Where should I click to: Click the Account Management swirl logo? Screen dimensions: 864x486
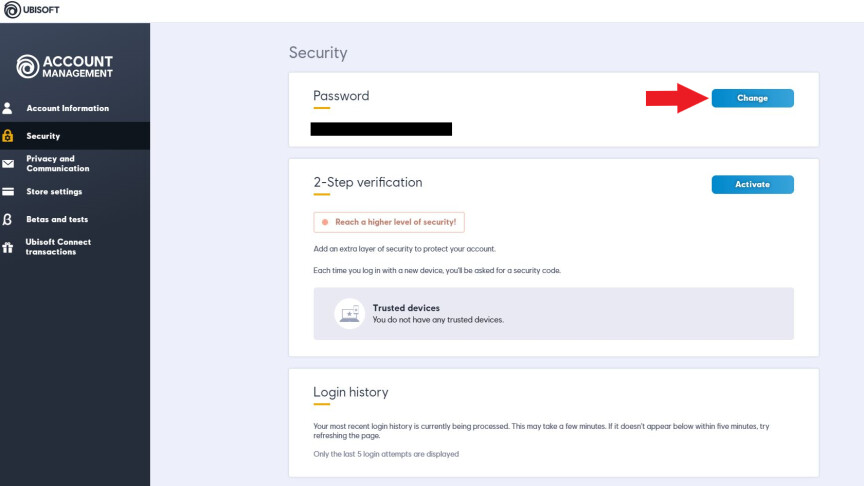pyautogui.click(x=28, y=66)
